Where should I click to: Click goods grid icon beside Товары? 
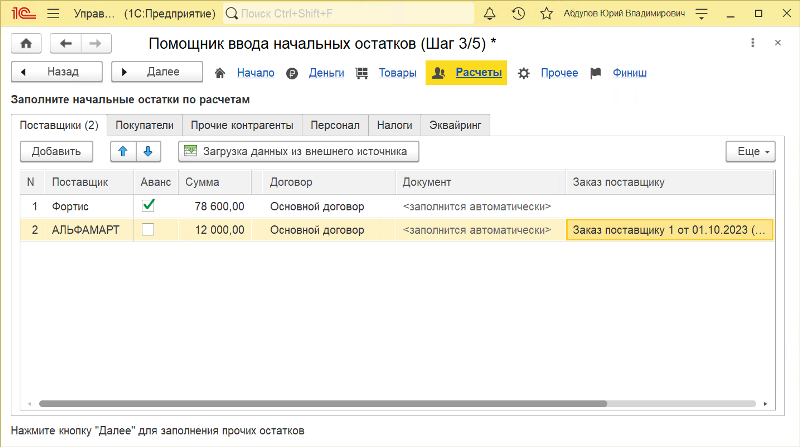coord(362,73)
